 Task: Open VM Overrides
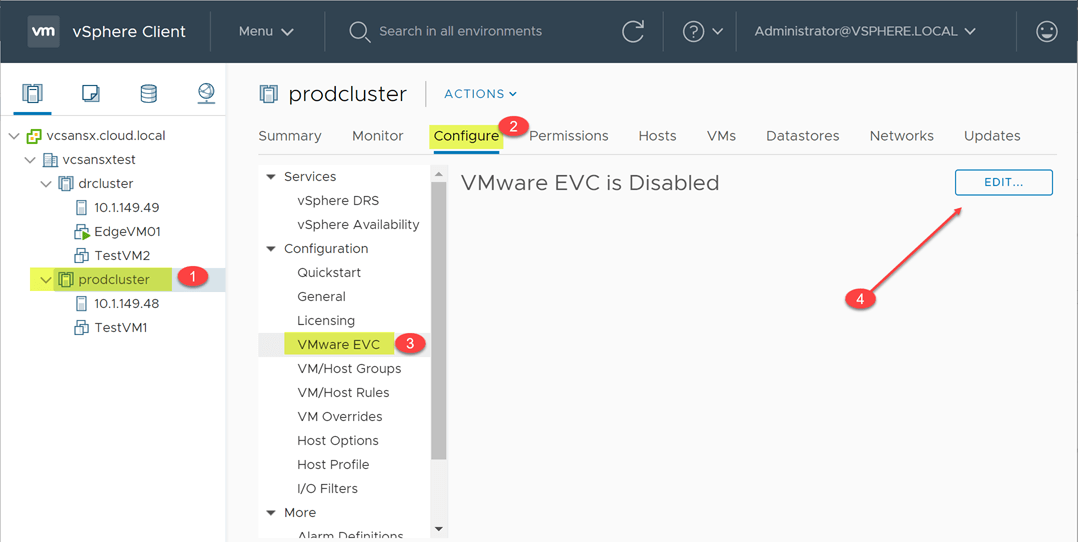[340, 418]
